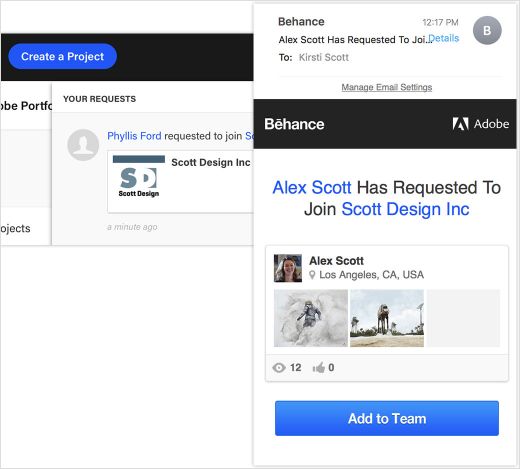The image size is (520, 469).
Task: Open Alex Scott link in email headline
Action: click(312, 187)
